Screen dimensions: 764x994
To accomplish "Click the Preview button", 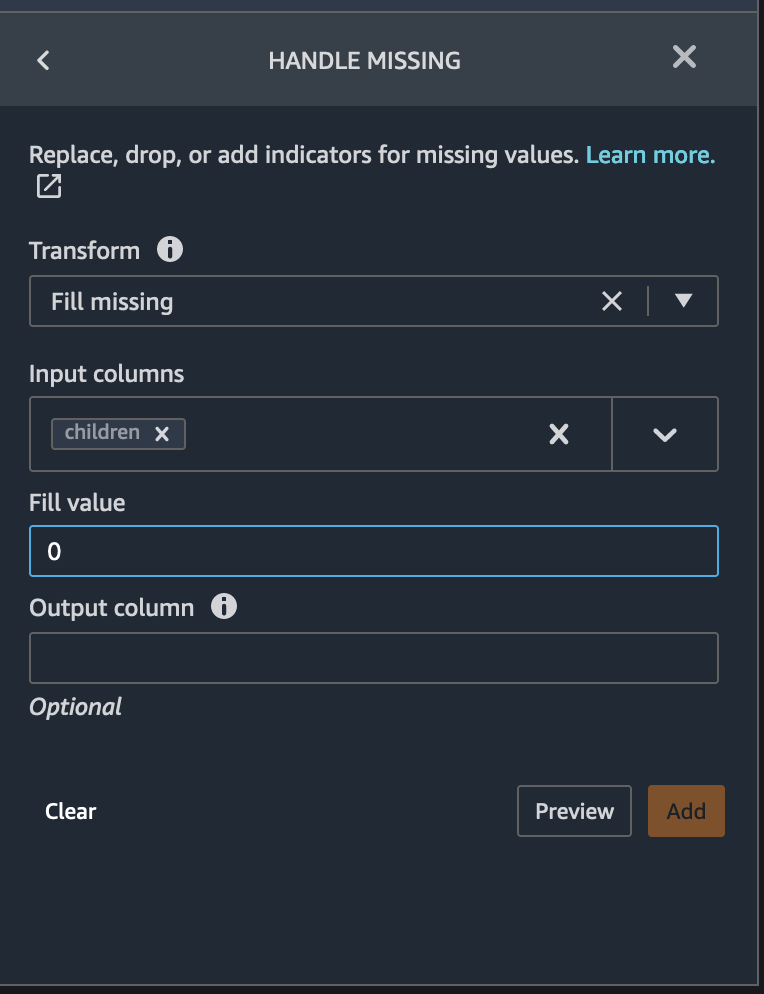I will pos(574,811).
